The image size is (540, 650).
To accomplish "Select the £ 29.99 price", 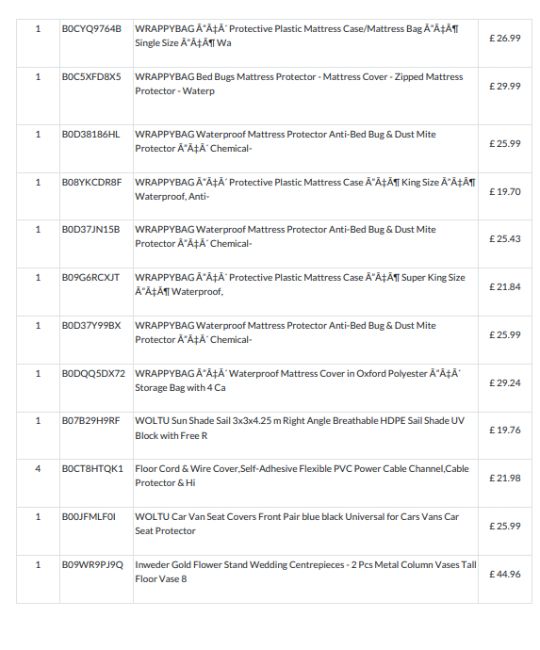I will click(x=505, y=86).
